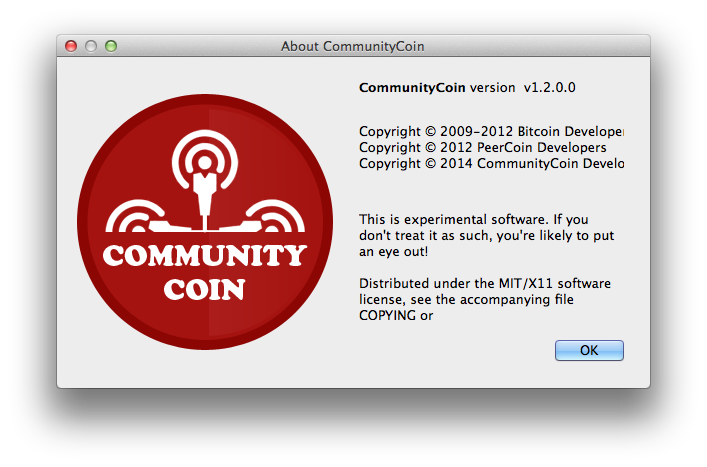Click the central antenna stem in logo

(x=205, y=197)
